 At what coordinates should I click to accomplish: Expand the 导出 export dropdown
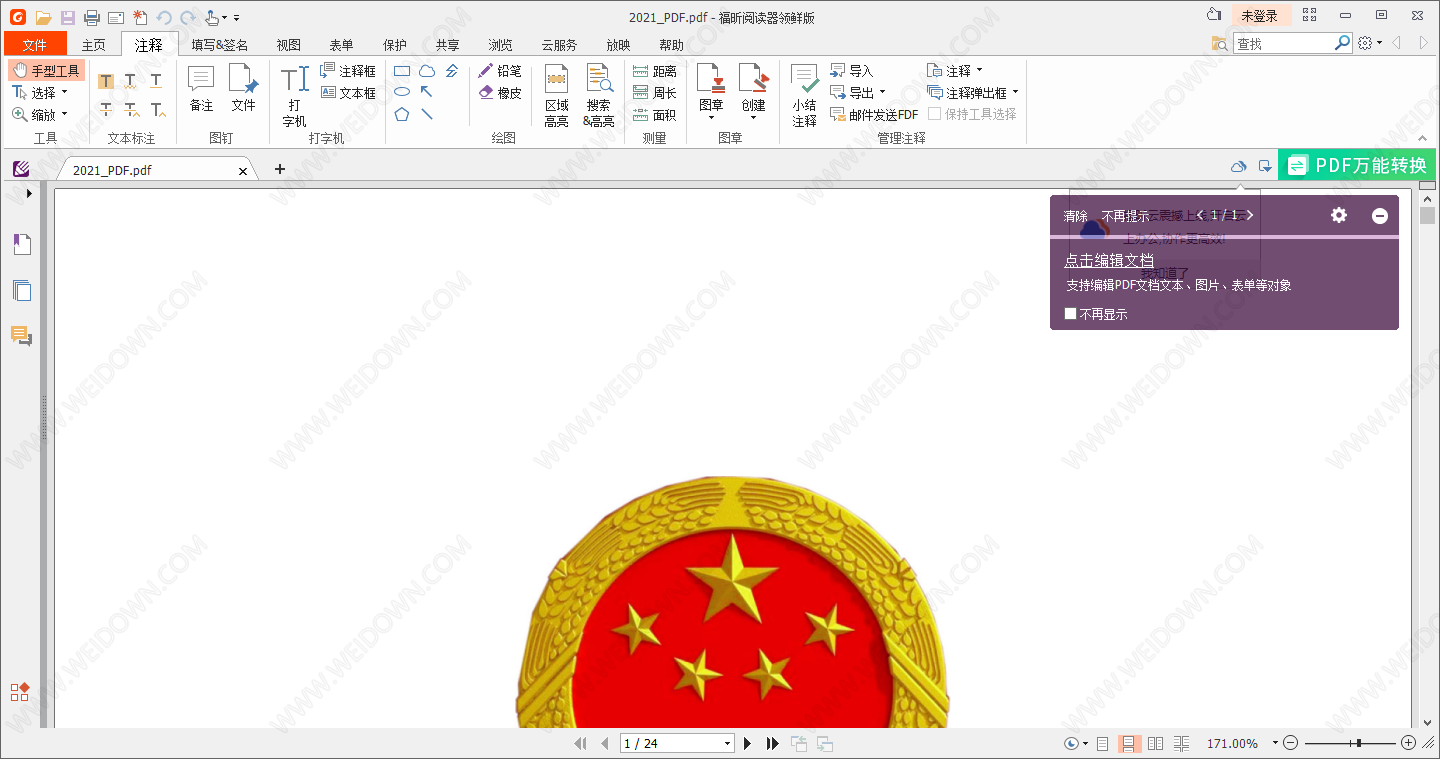click(x=882, y=93)
